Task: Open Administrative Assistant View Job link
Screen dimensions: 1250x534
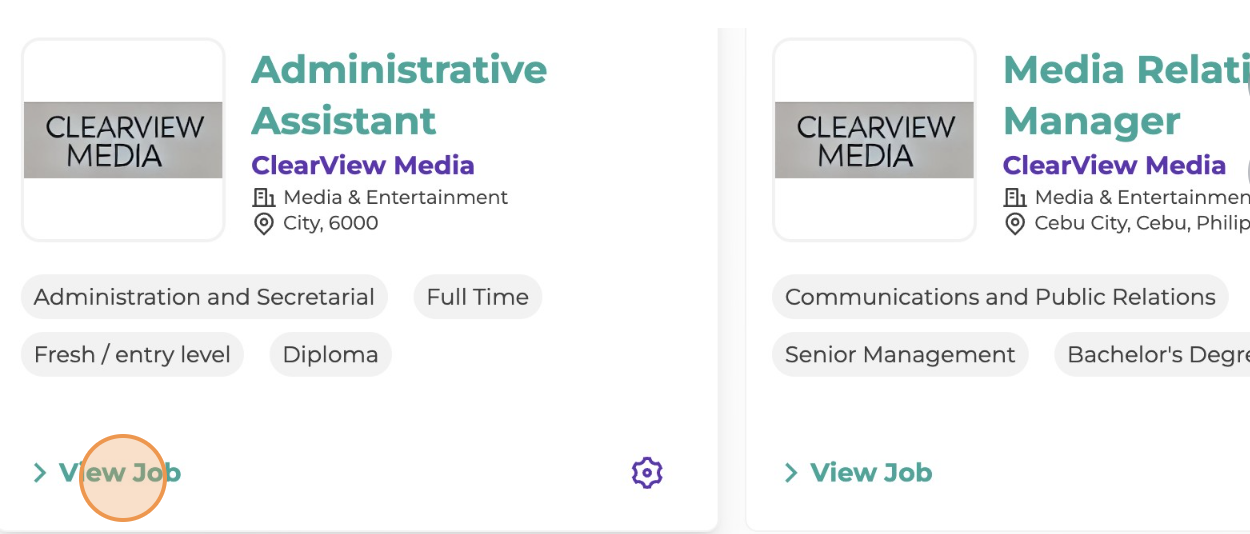Action: point(120,473)
